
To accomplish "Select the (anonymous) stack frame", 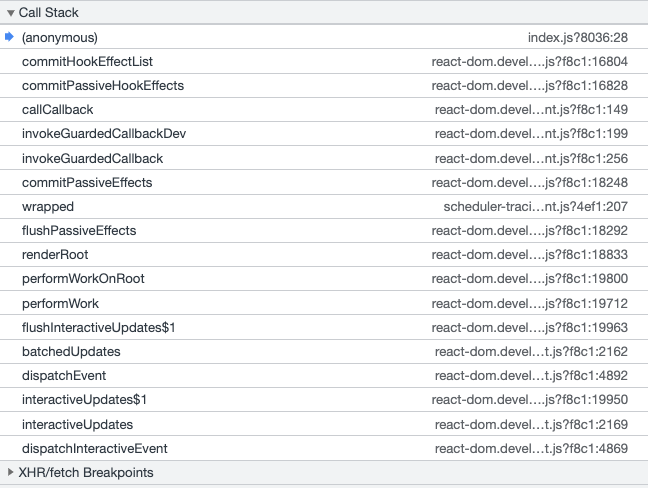I will pyautogui.click(x=60, y=37).
